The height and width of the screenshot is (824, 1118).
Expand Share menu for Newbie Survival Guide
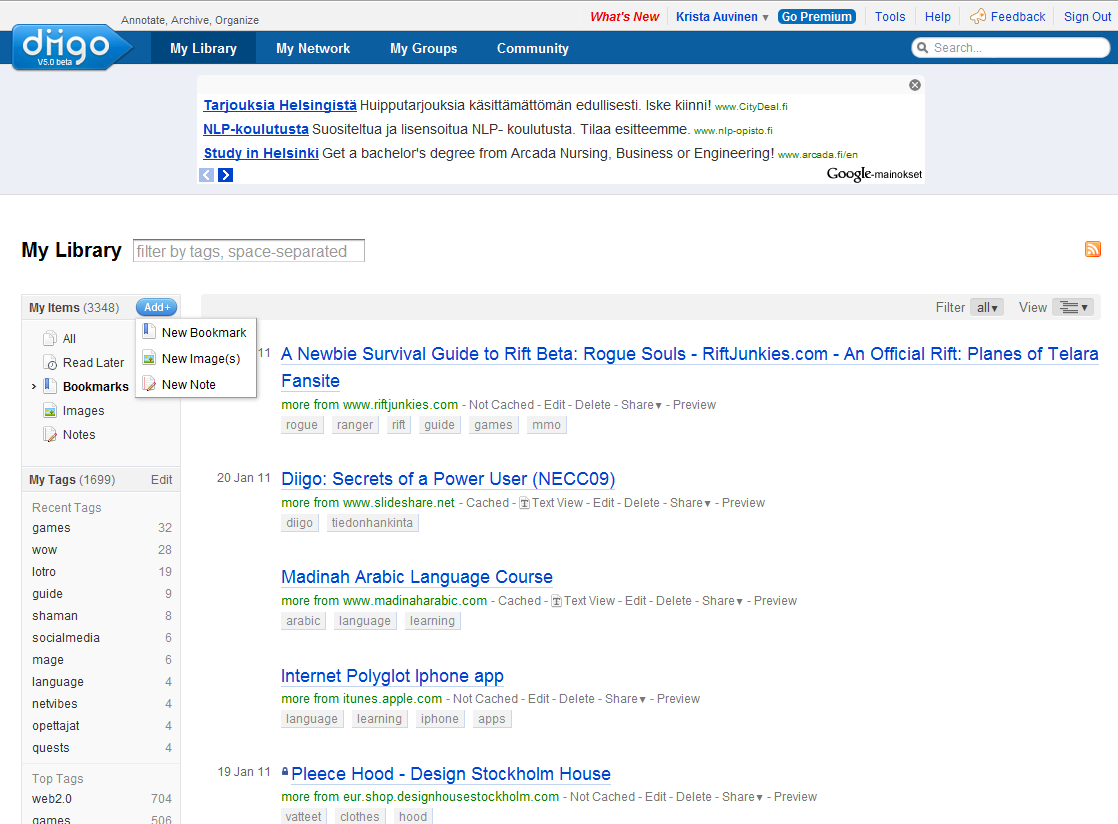(x=641, y=405)
